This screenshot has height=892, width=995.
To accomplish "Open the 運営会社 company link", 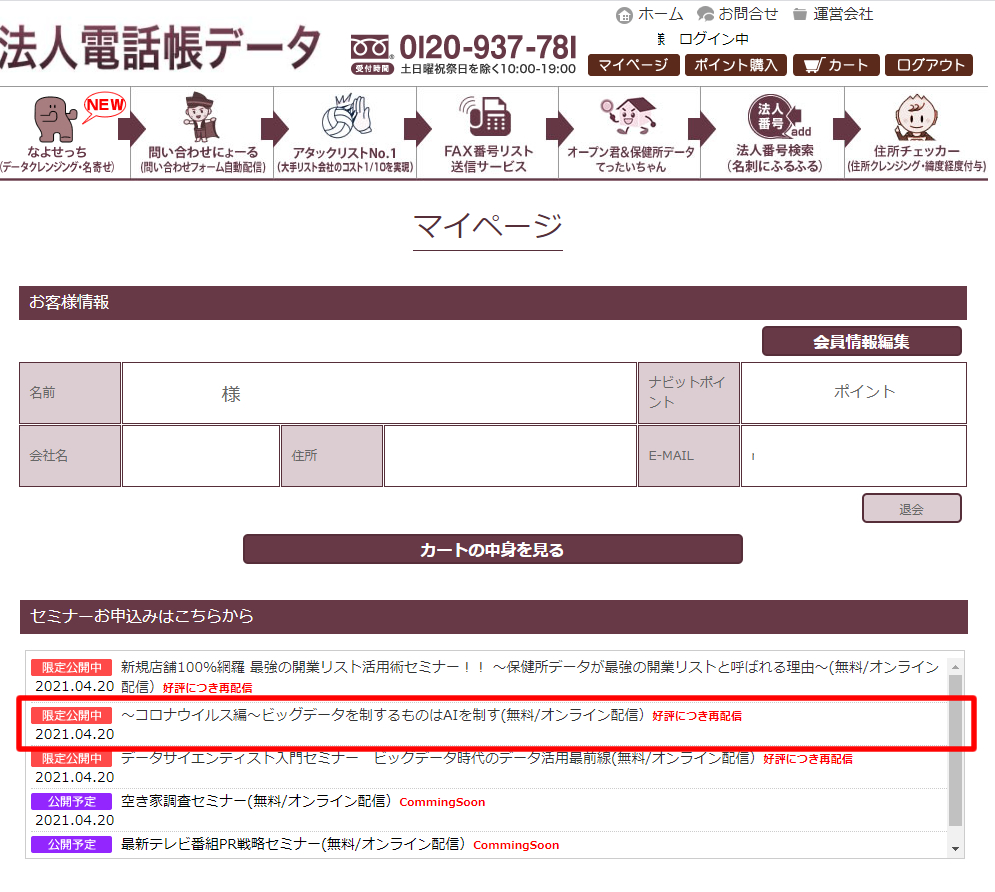I will click(x=833, y=14).
